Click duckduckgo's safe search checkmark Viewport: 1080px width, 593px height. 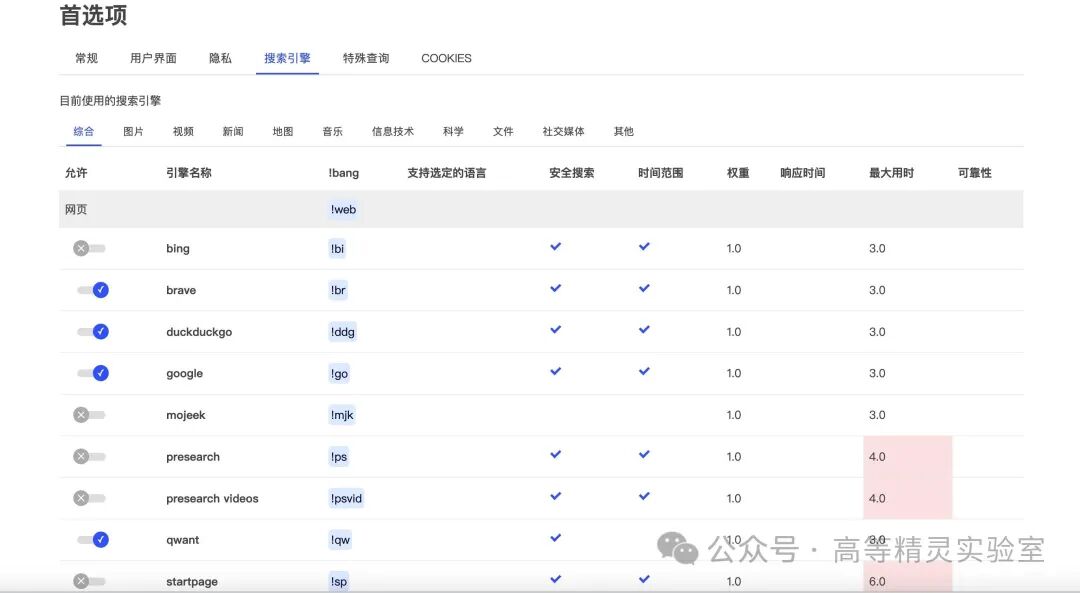556,330
